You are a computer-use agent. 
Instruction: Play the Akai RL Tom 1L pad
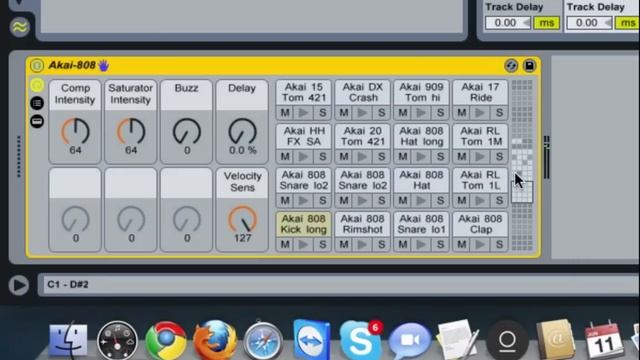(x=480, y=200)
